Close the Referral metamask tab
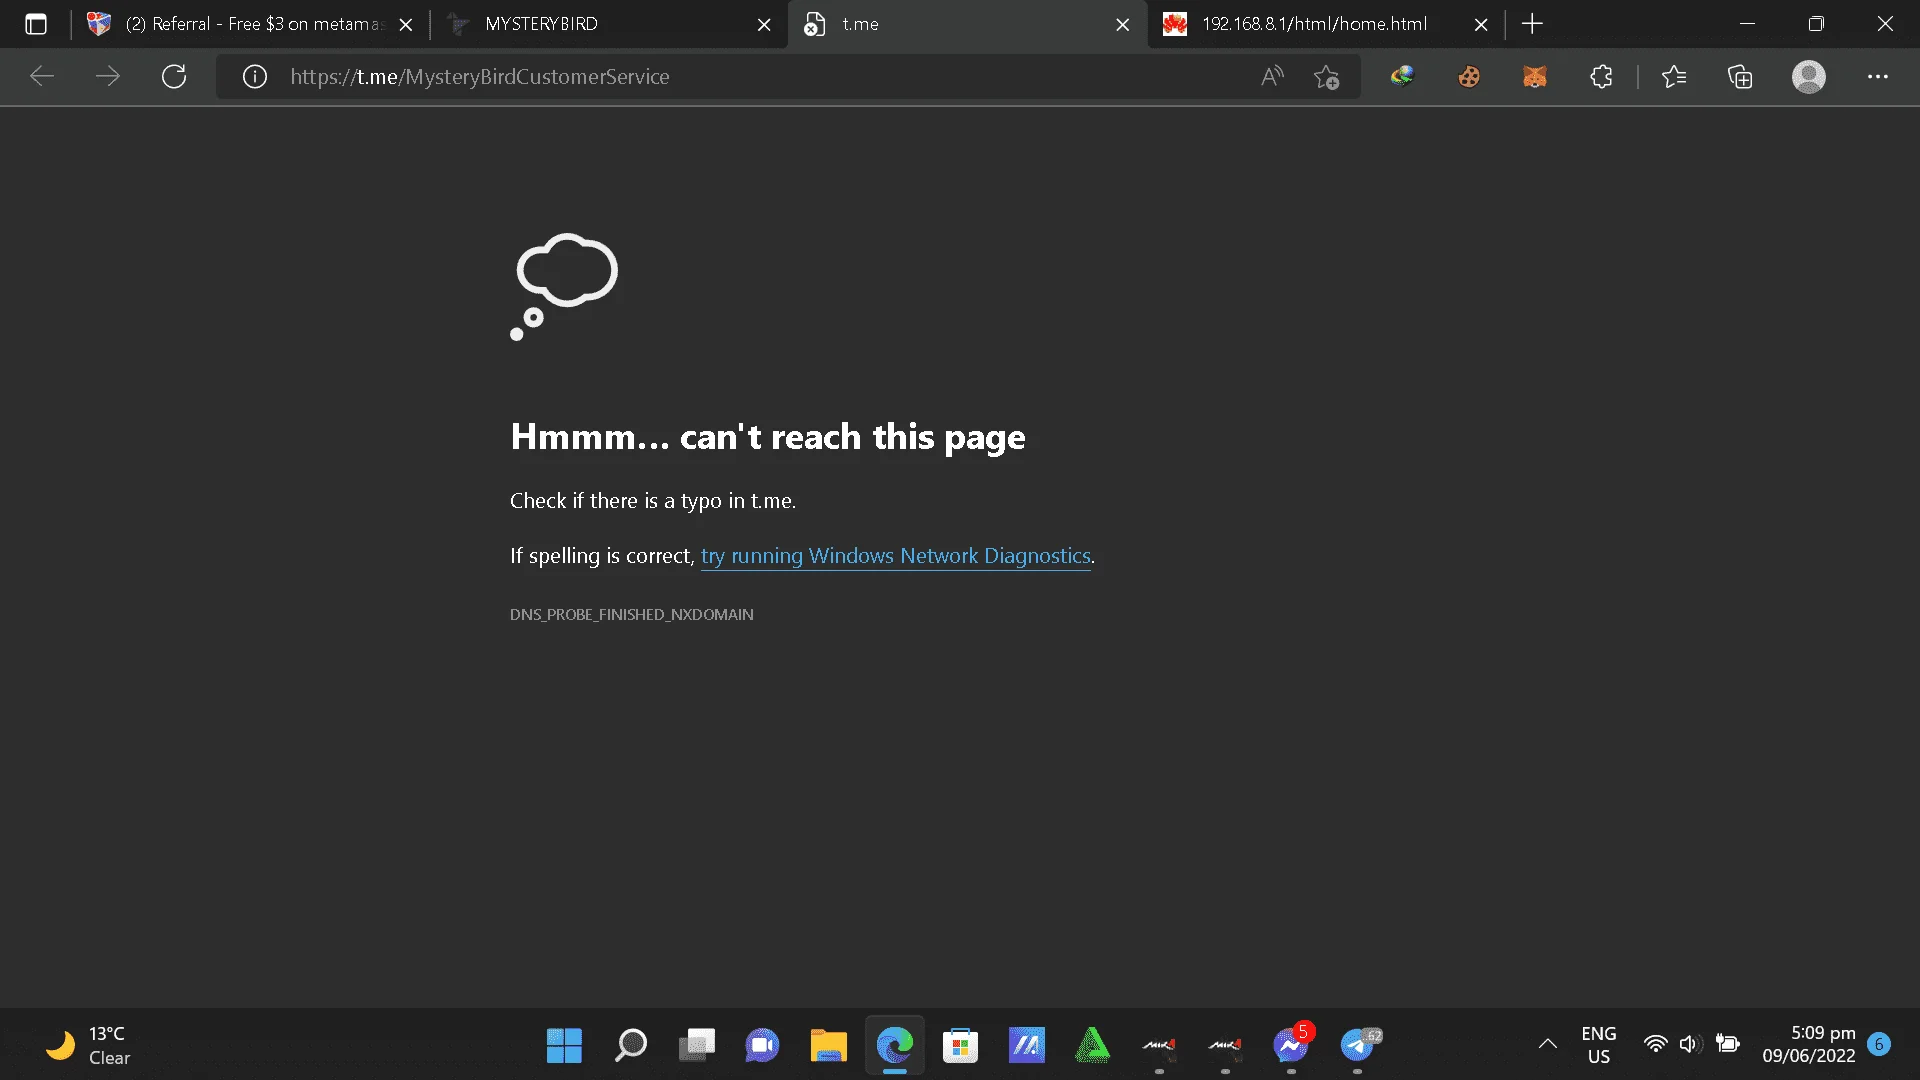Image resolution: width=1920 pixels, height=1080 pixels. [406, 25]
